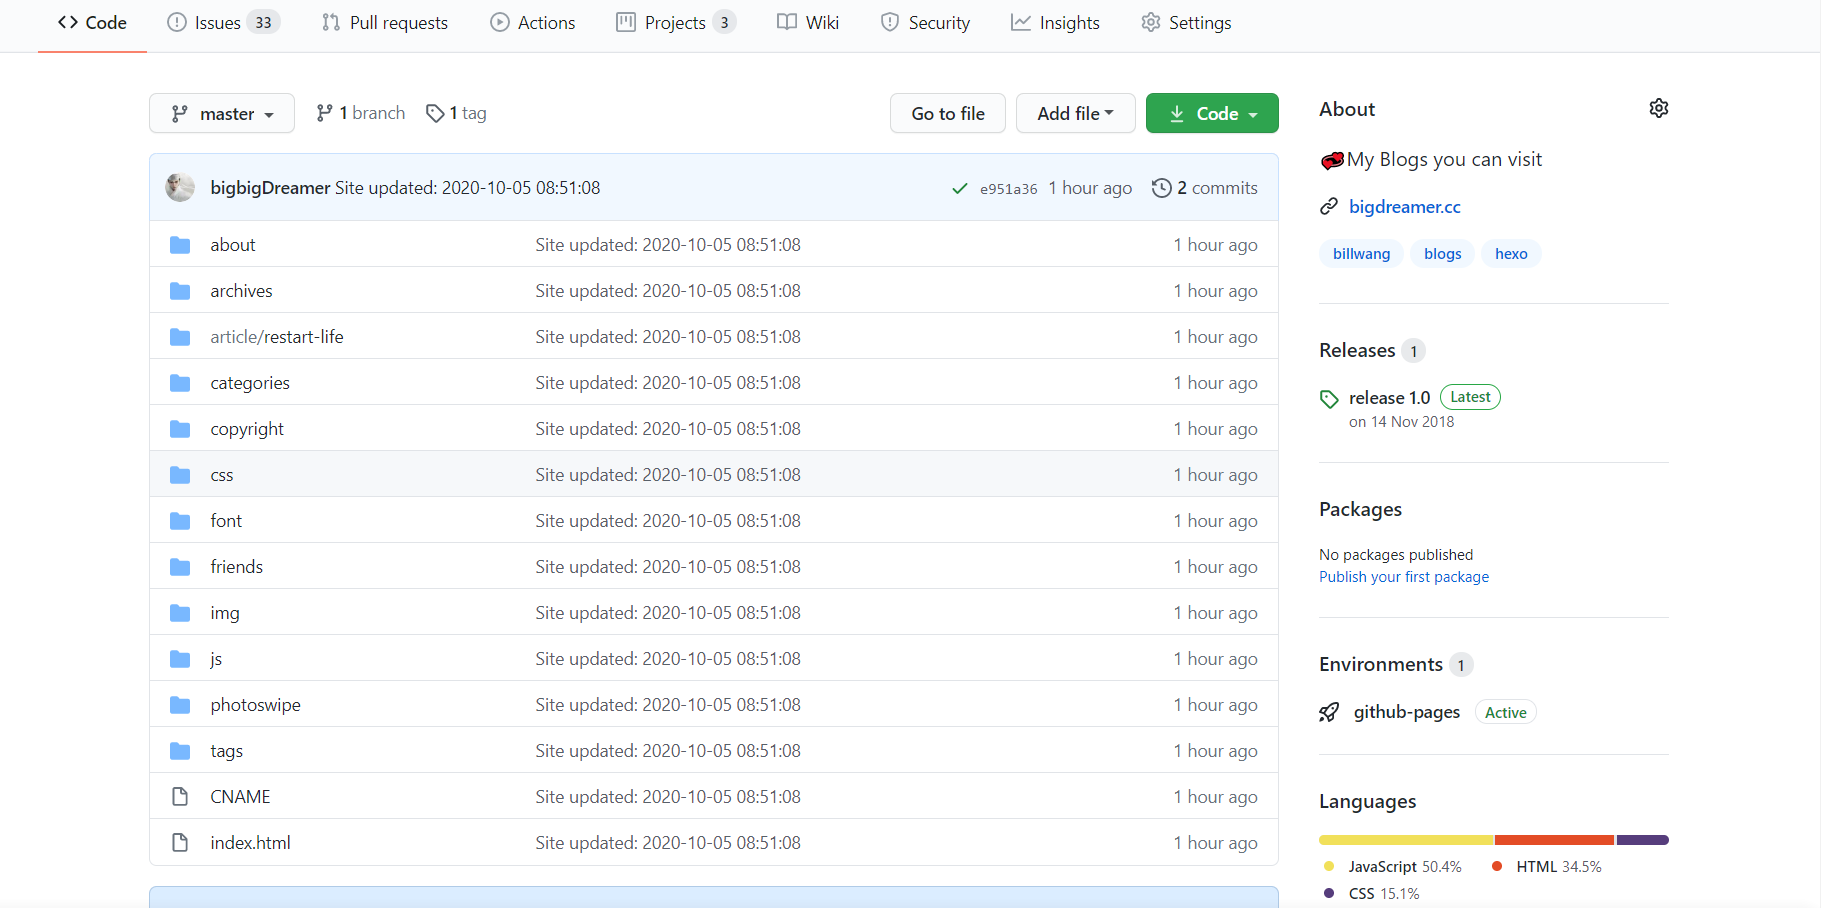Click the bigbigDreamer author name
This screenshot has width=1821, height=908.
[x=270, y=188]
